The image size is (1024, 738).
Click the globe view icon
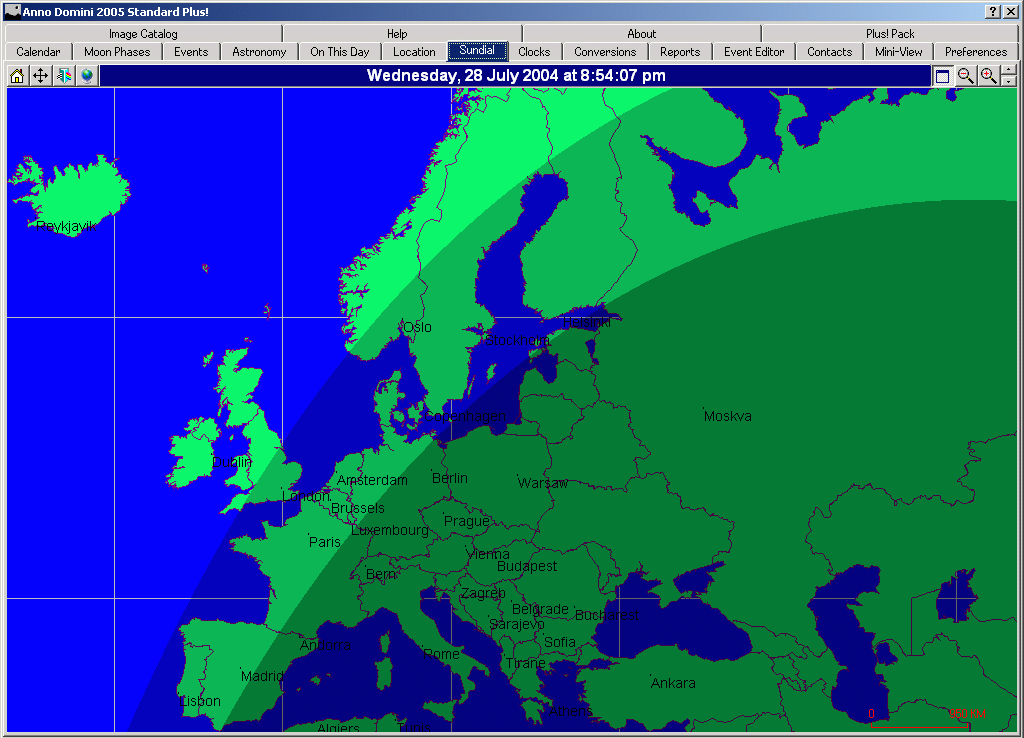[87, 76]
